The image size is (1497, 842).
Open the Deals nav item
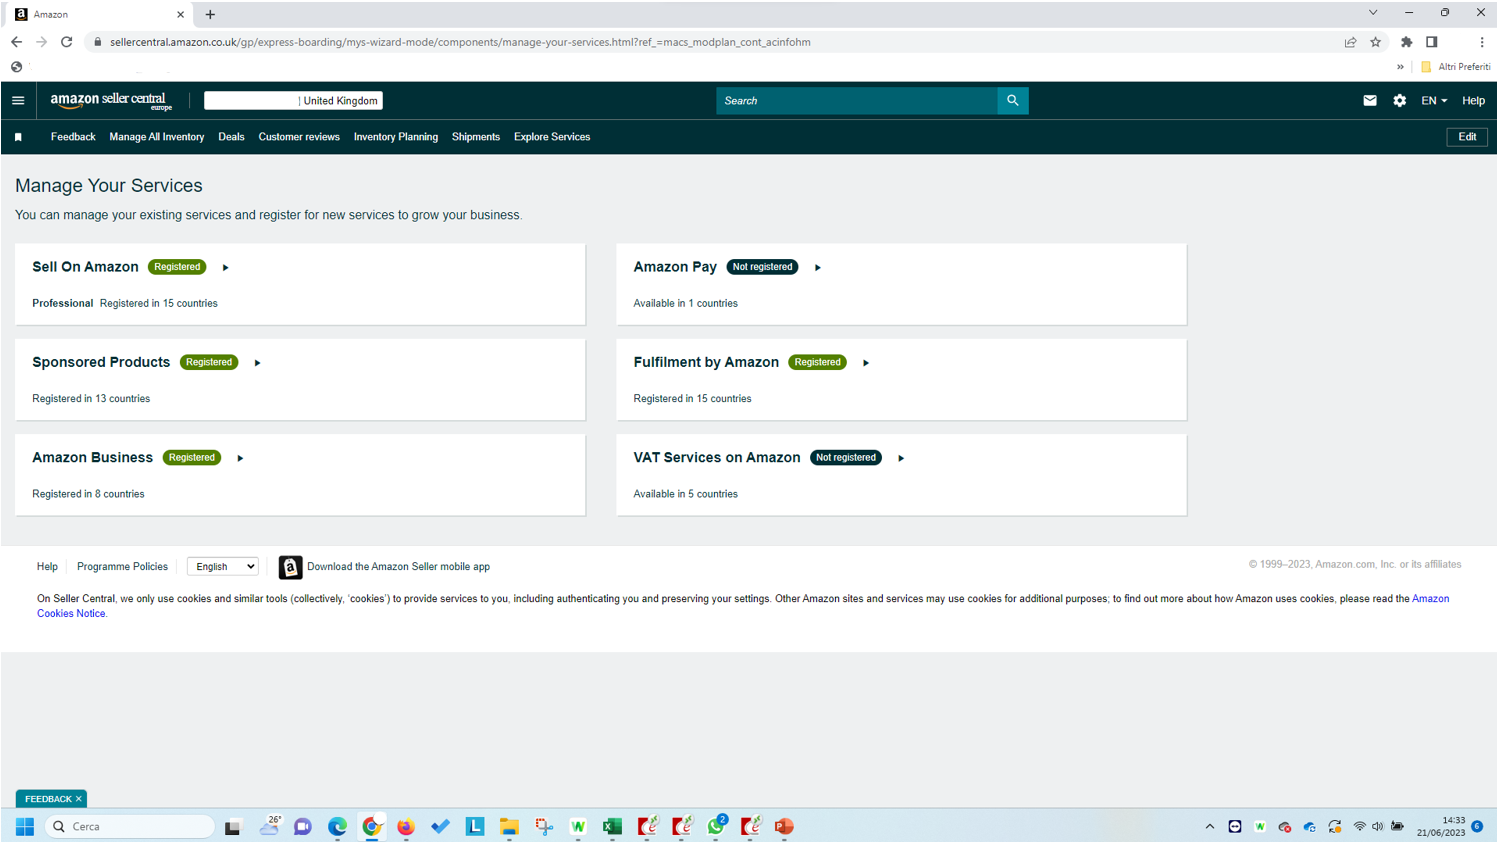(x=231, y=137)
